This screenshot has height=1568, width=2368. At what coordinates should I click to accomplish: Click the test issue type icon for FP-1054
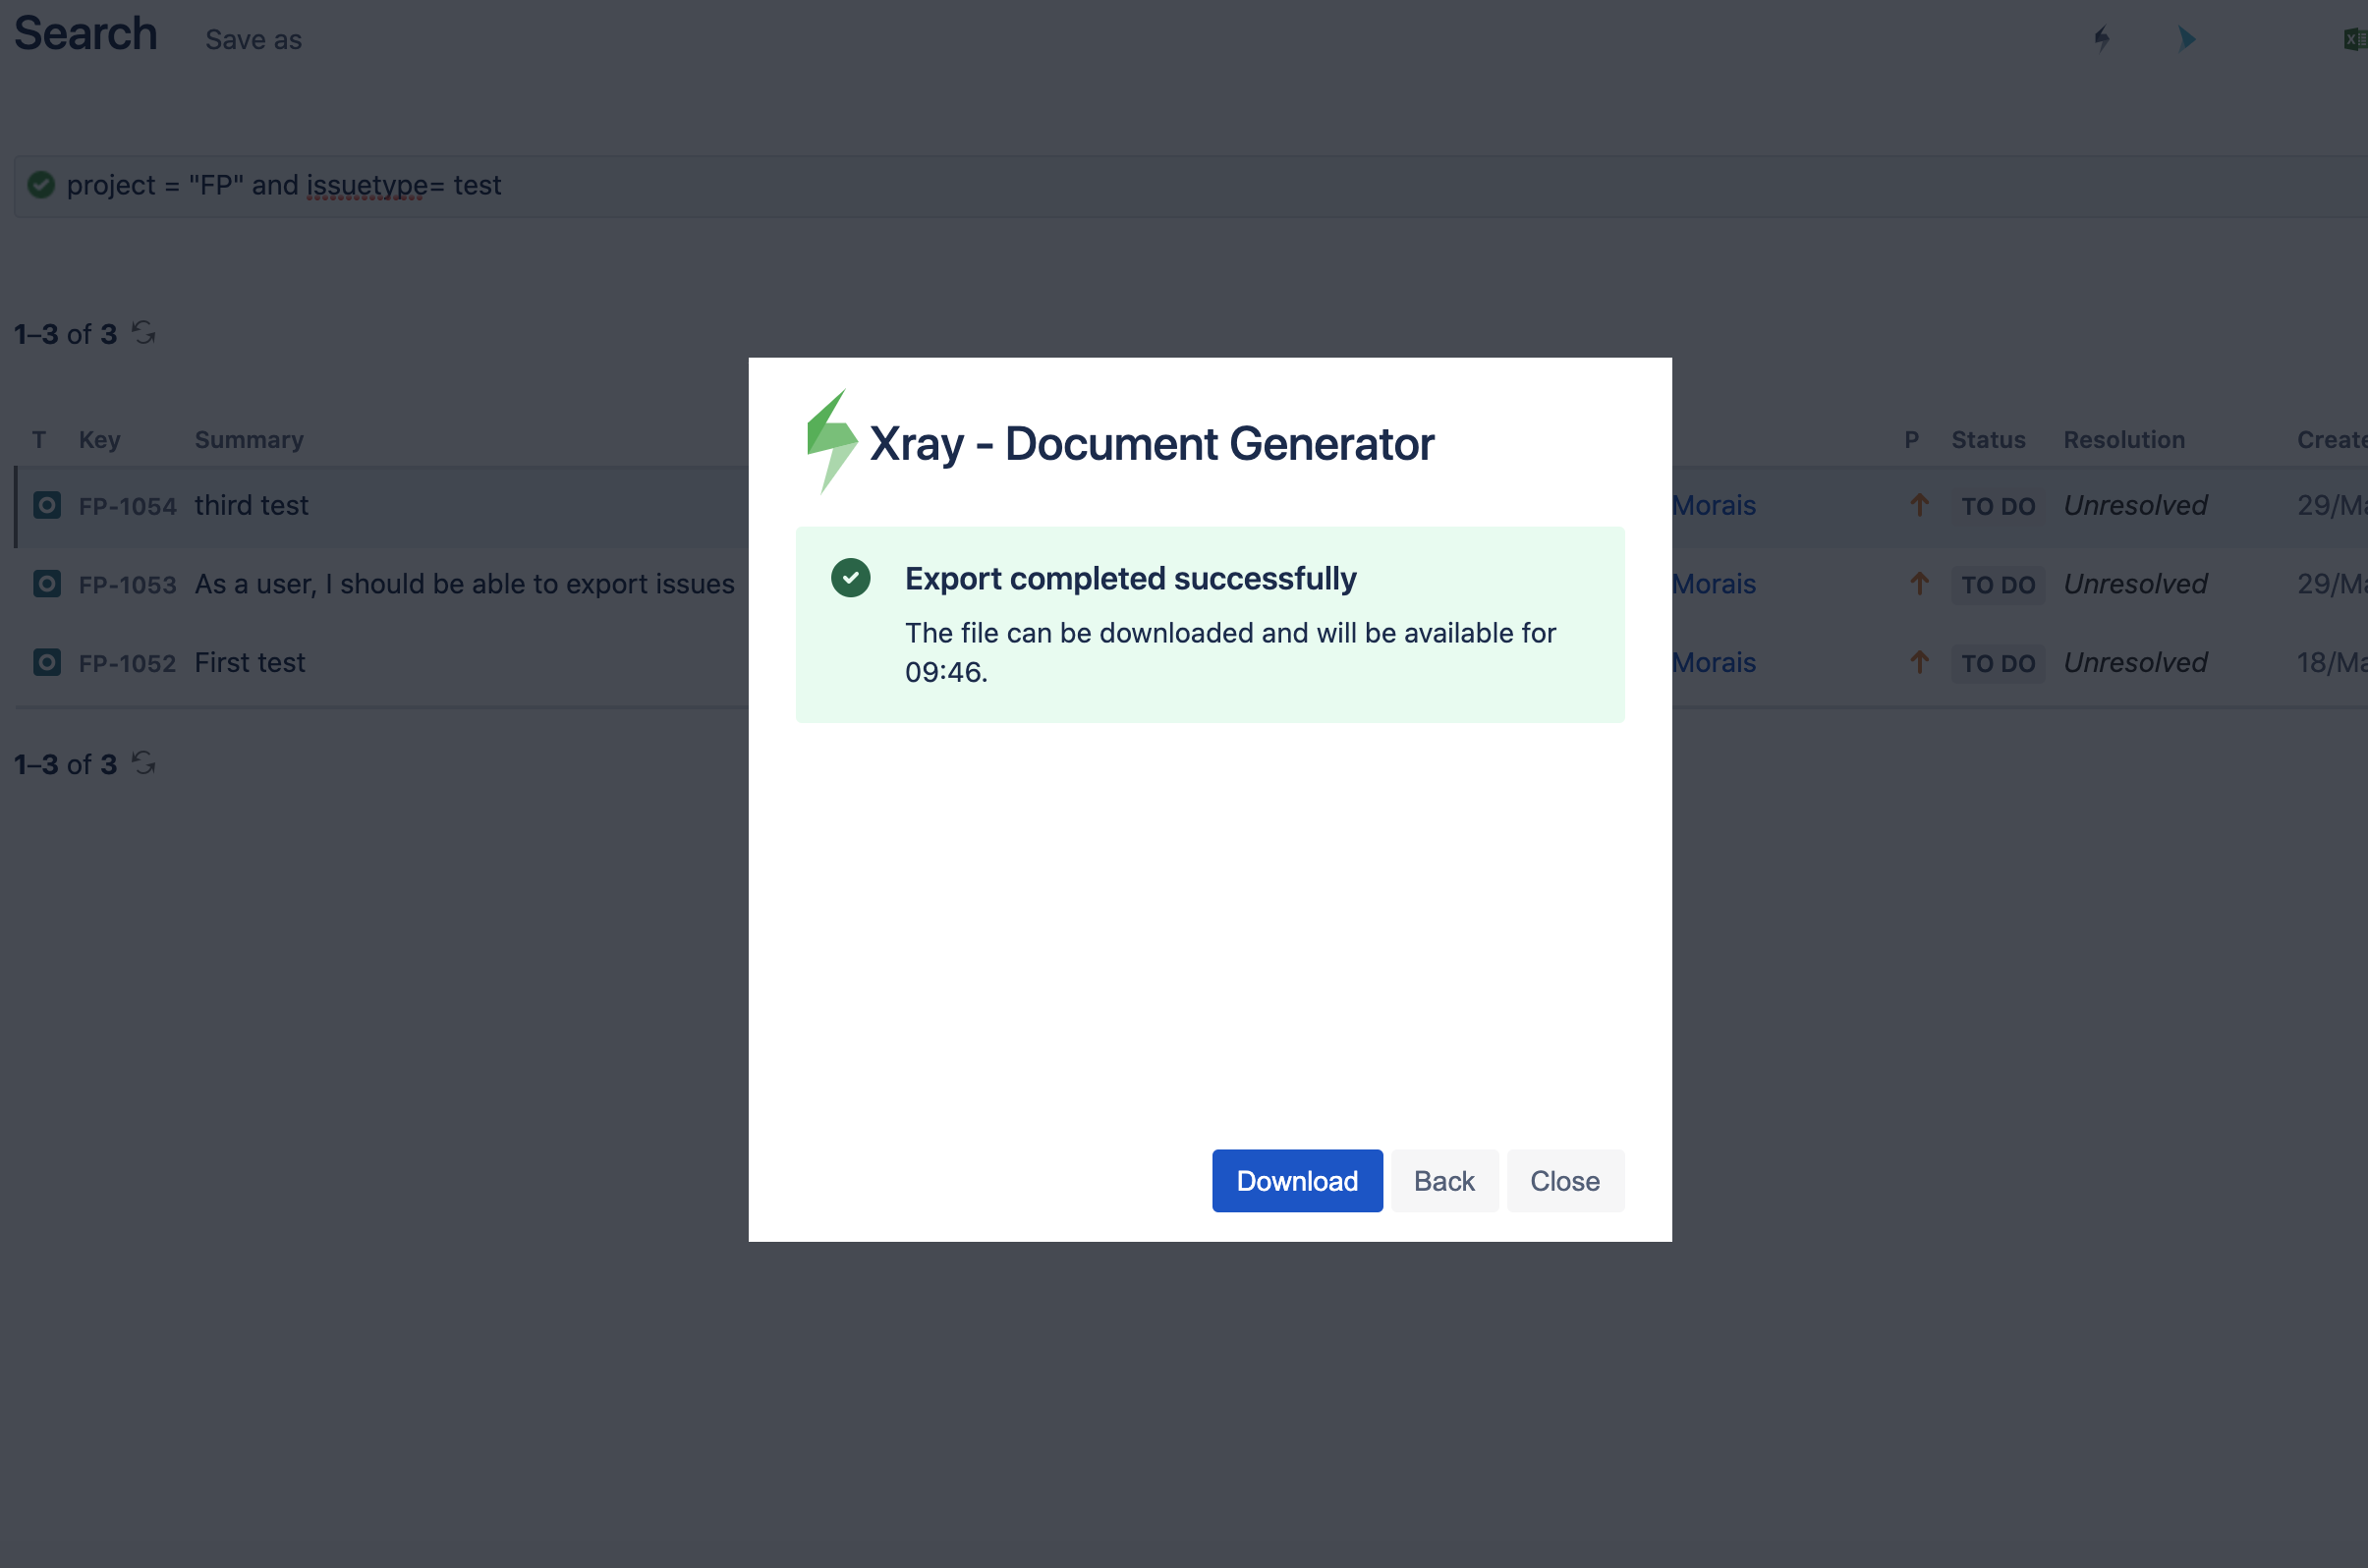click(x=47, y=505)
